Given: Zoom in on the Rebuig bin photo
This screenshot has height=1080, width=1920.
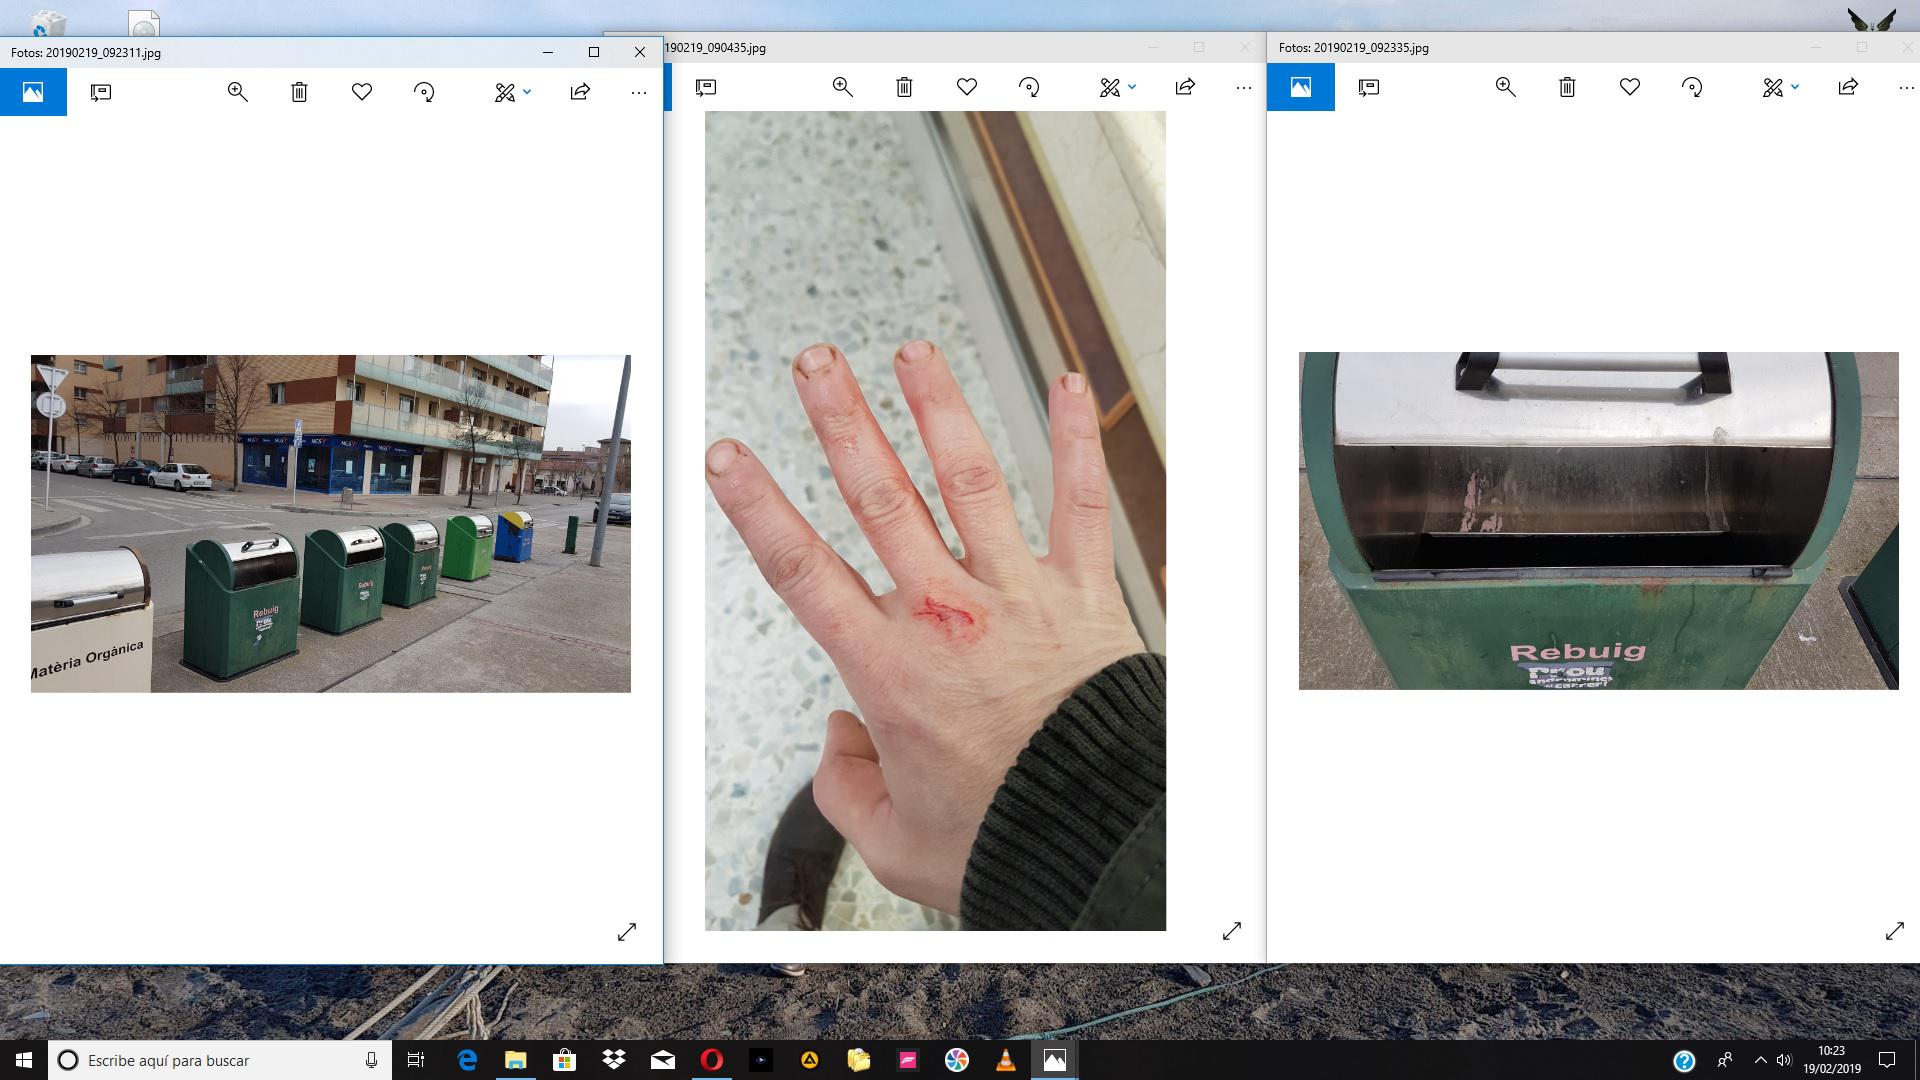Looking at the screenshot, I should [1505, 87].
